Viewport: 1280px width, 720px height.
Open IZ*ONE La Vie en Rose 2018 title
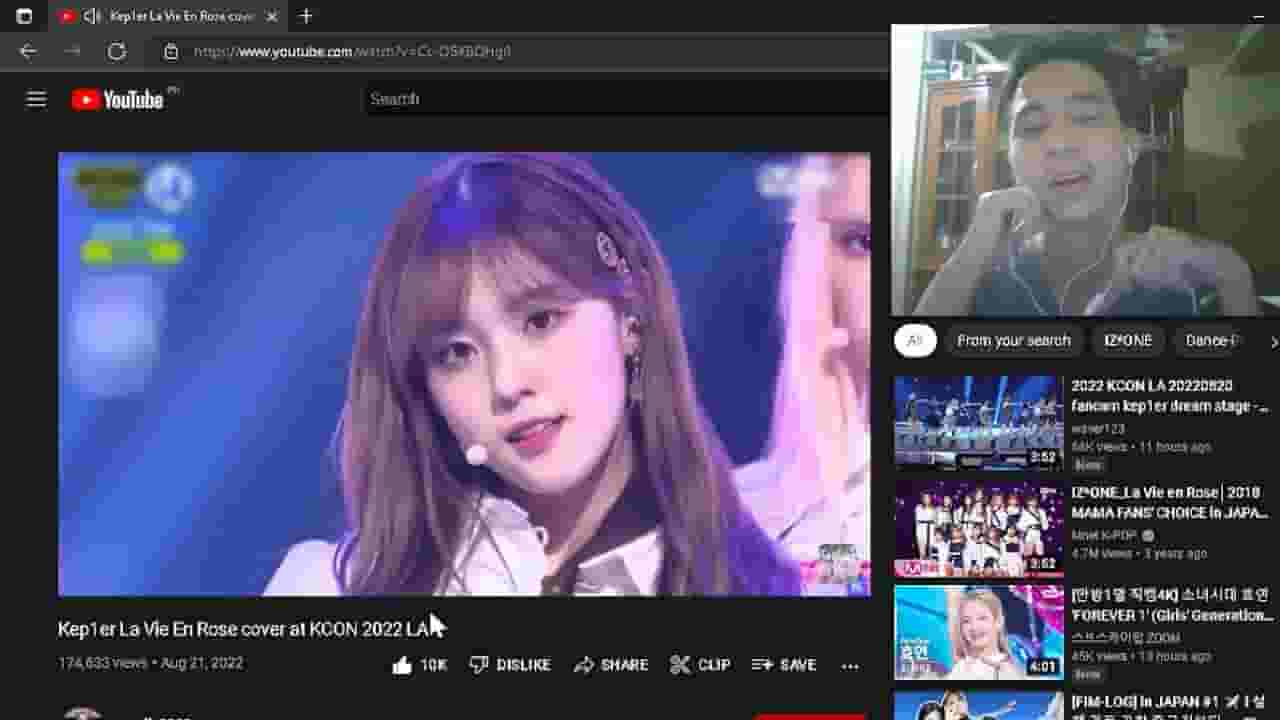tap(1171, 503)
